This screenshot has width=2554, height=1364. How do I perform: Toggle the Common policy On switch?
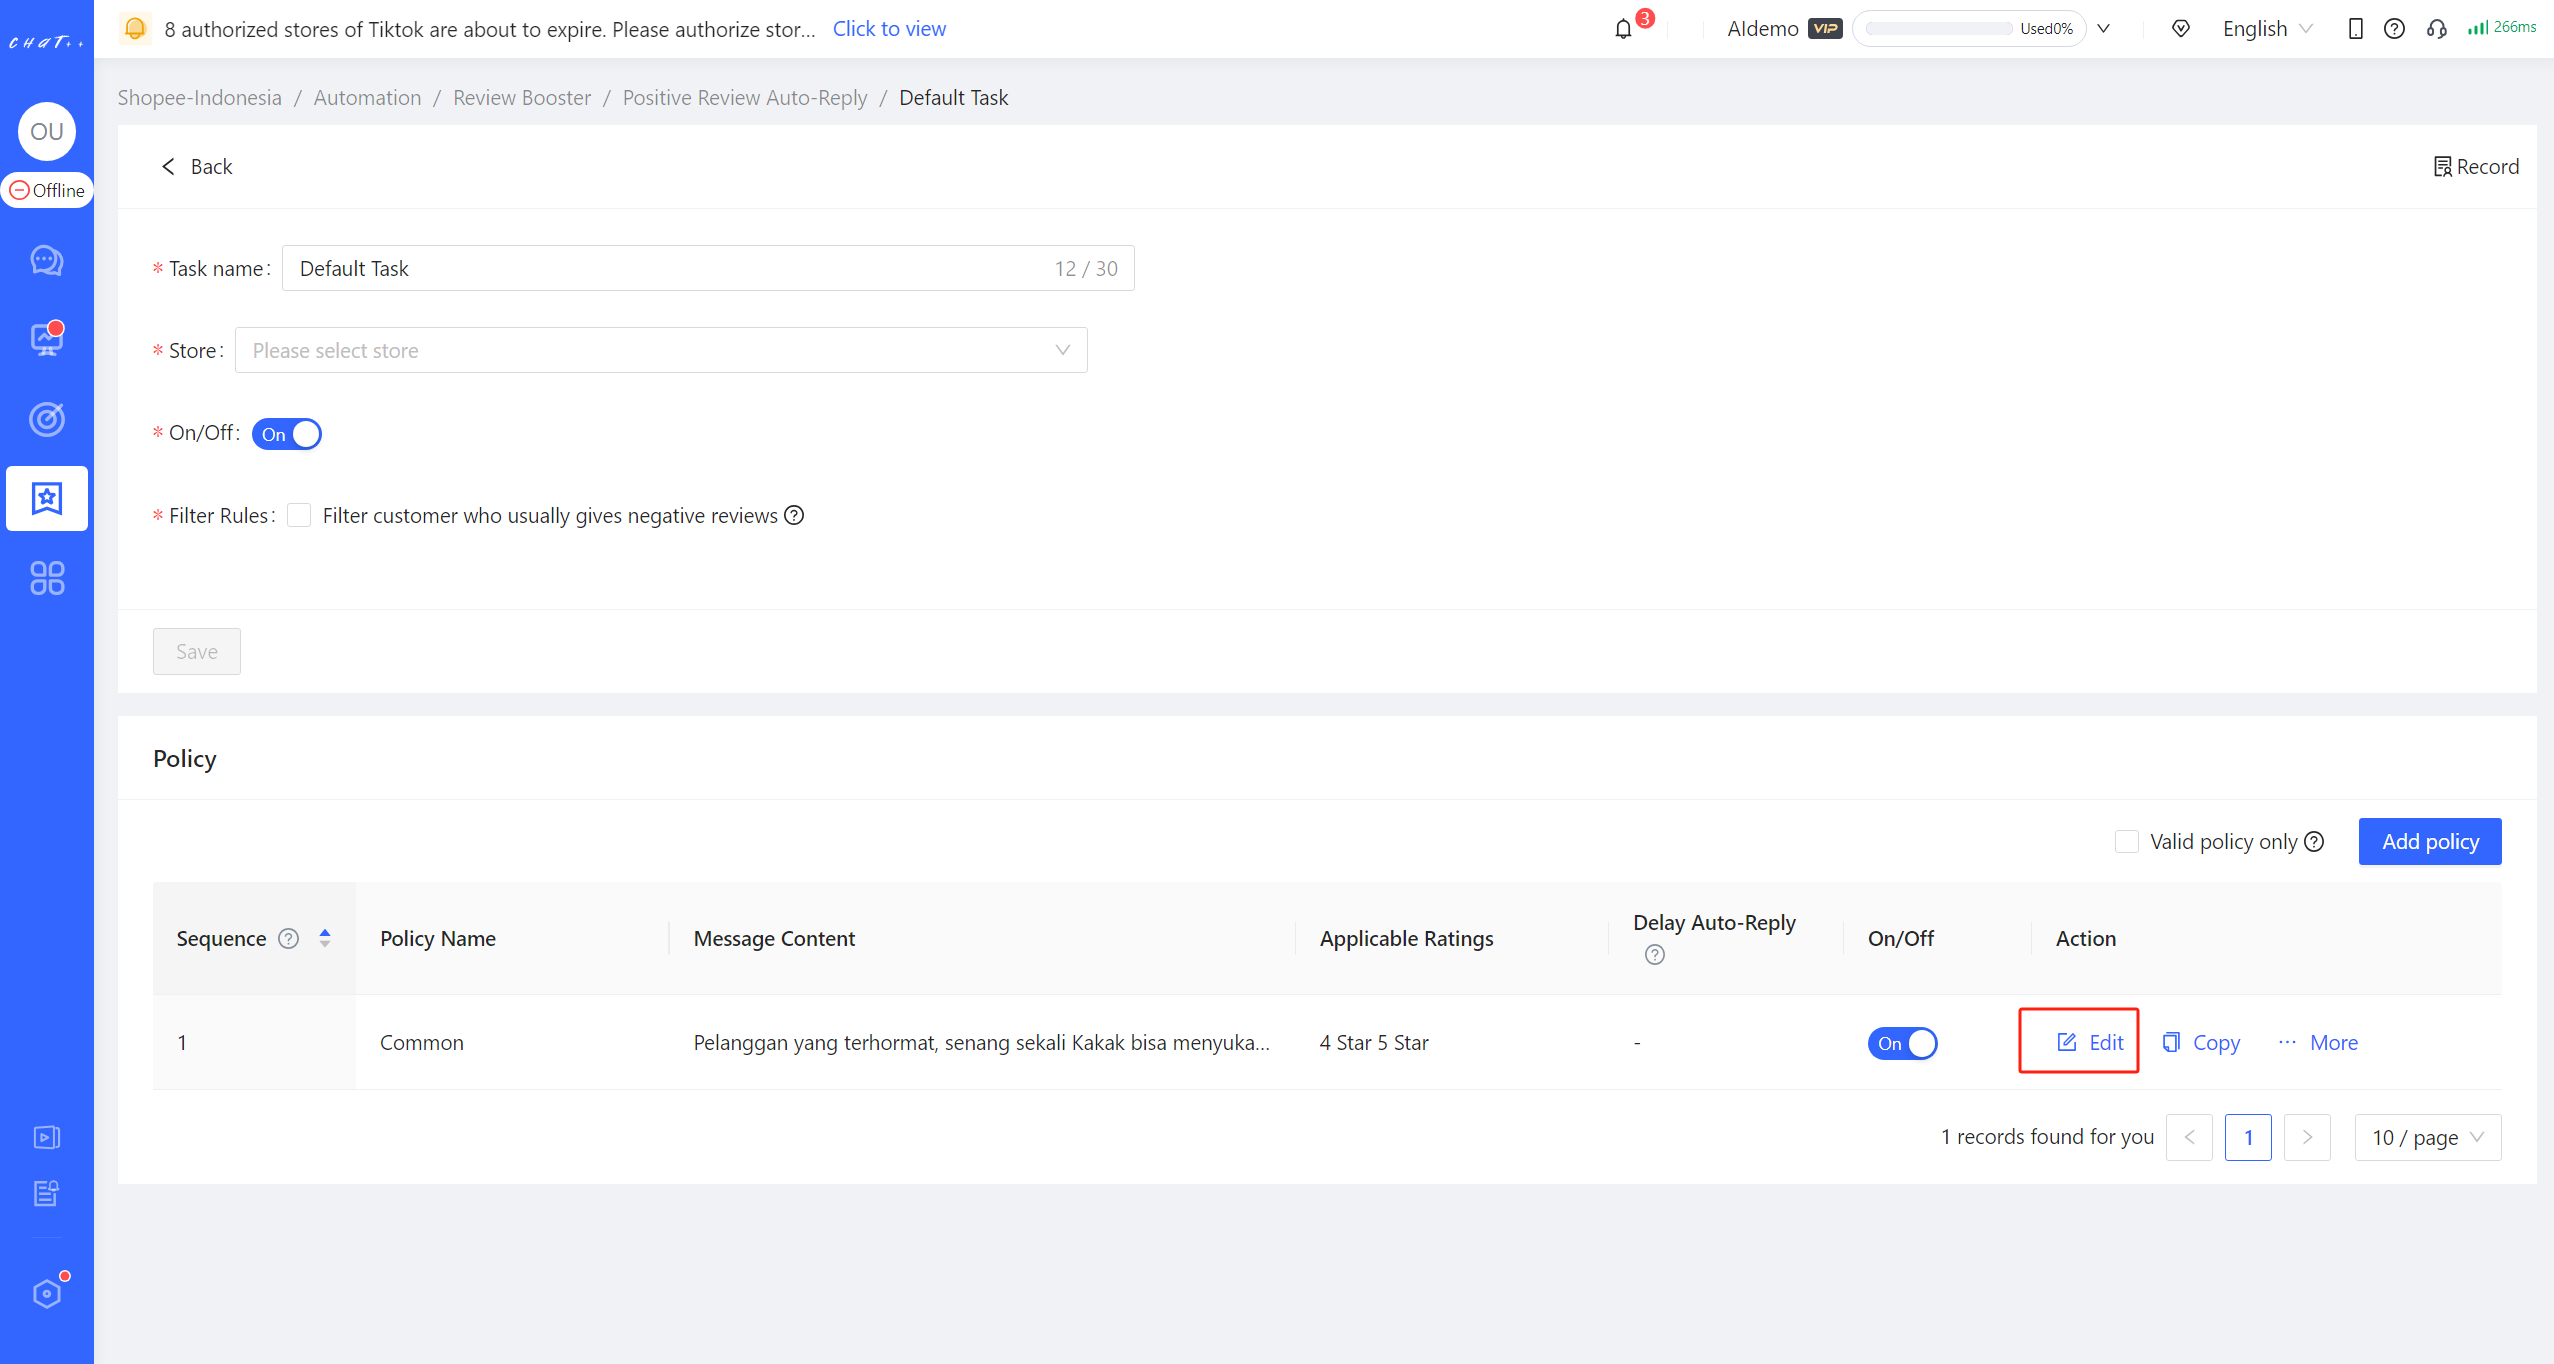point(1902,1043)
